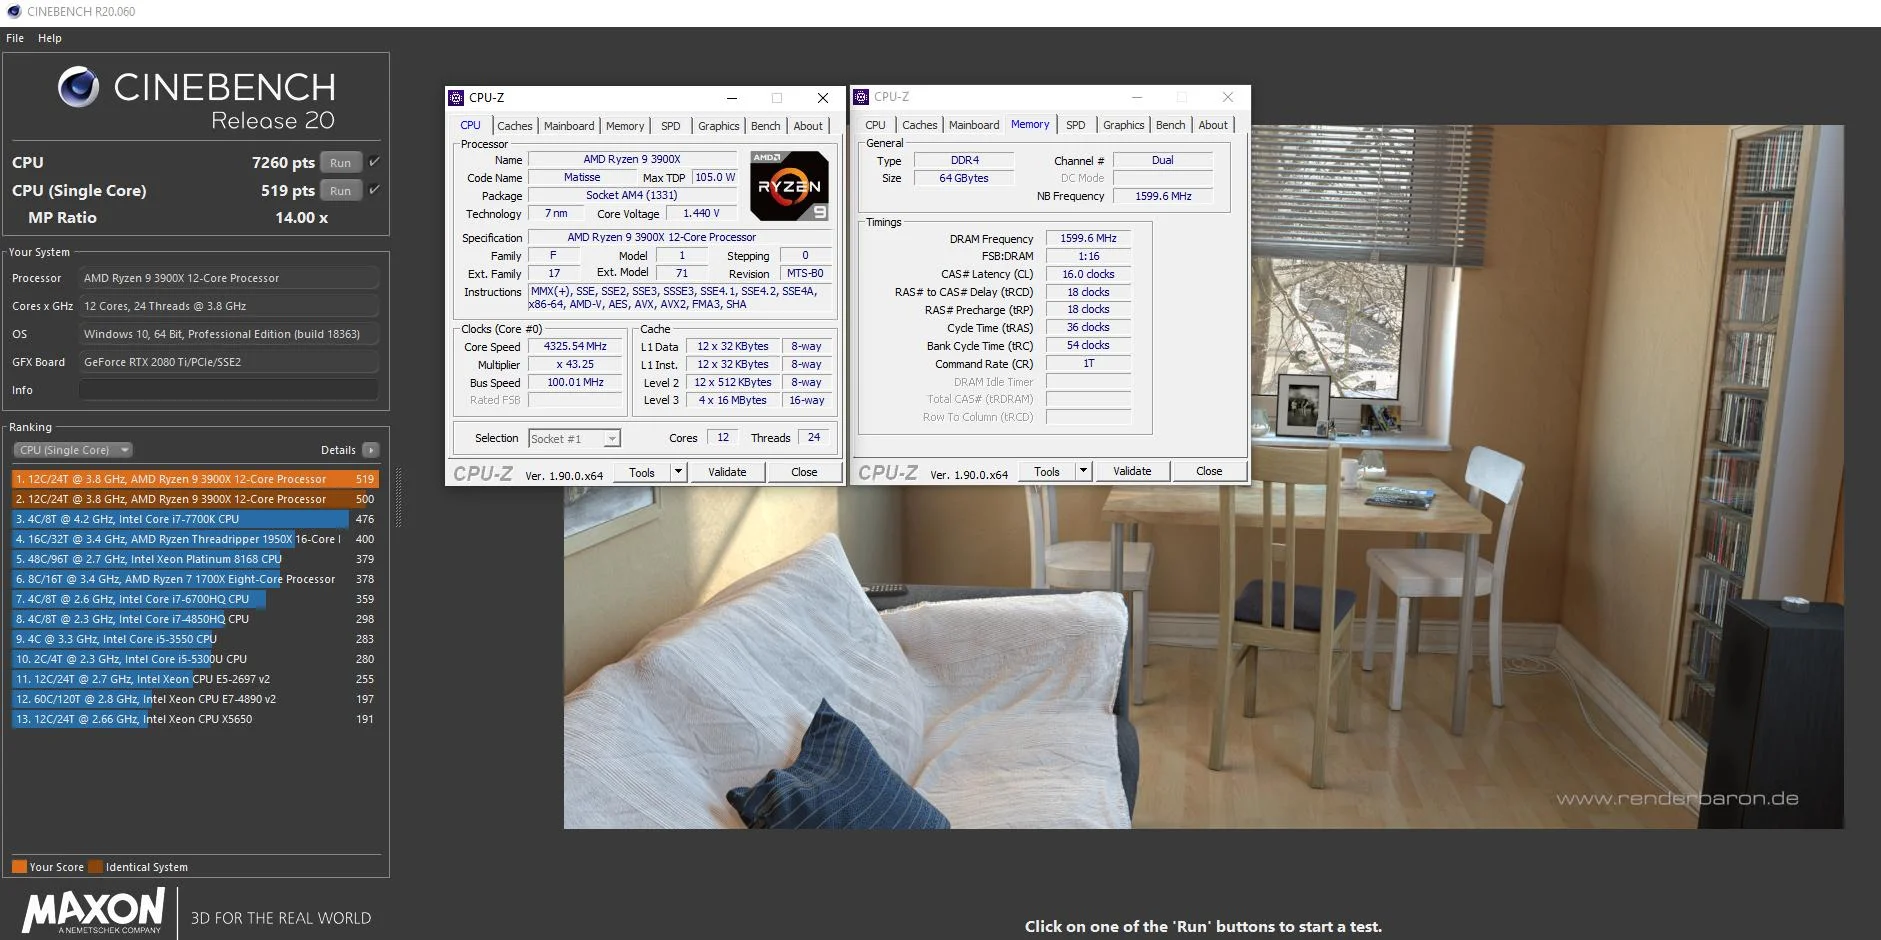Click Close in the right CPU-Z window
Viewport: 1881px width, 940px height.
(1209, 471)
